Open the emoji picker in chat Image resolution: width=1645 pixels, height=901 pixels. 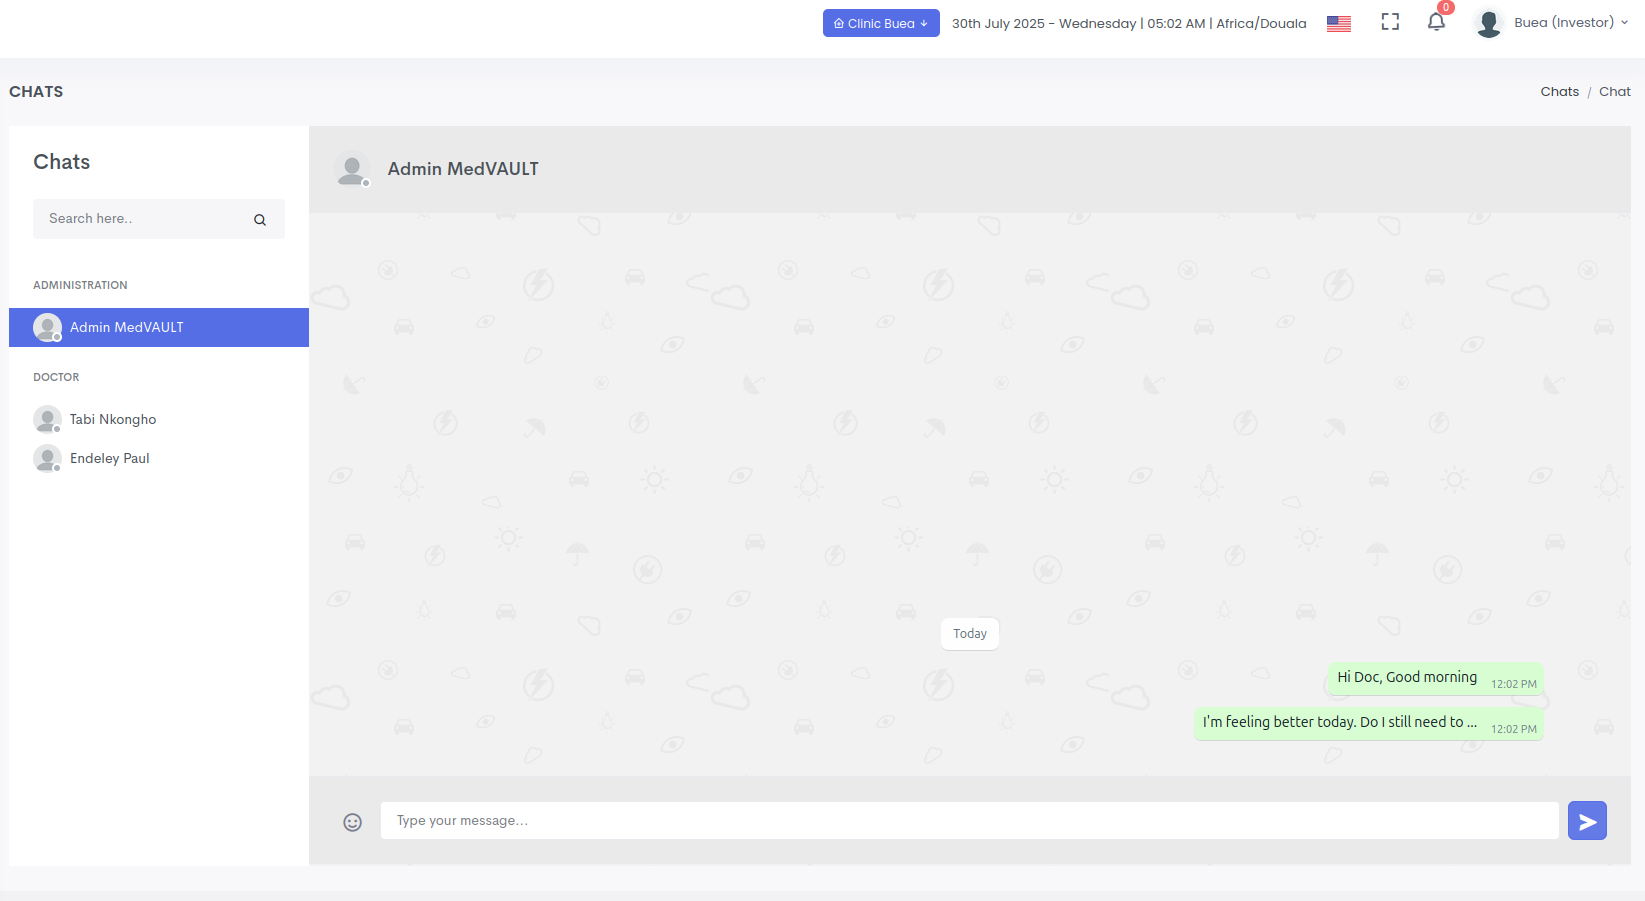(x=352, y=822)
